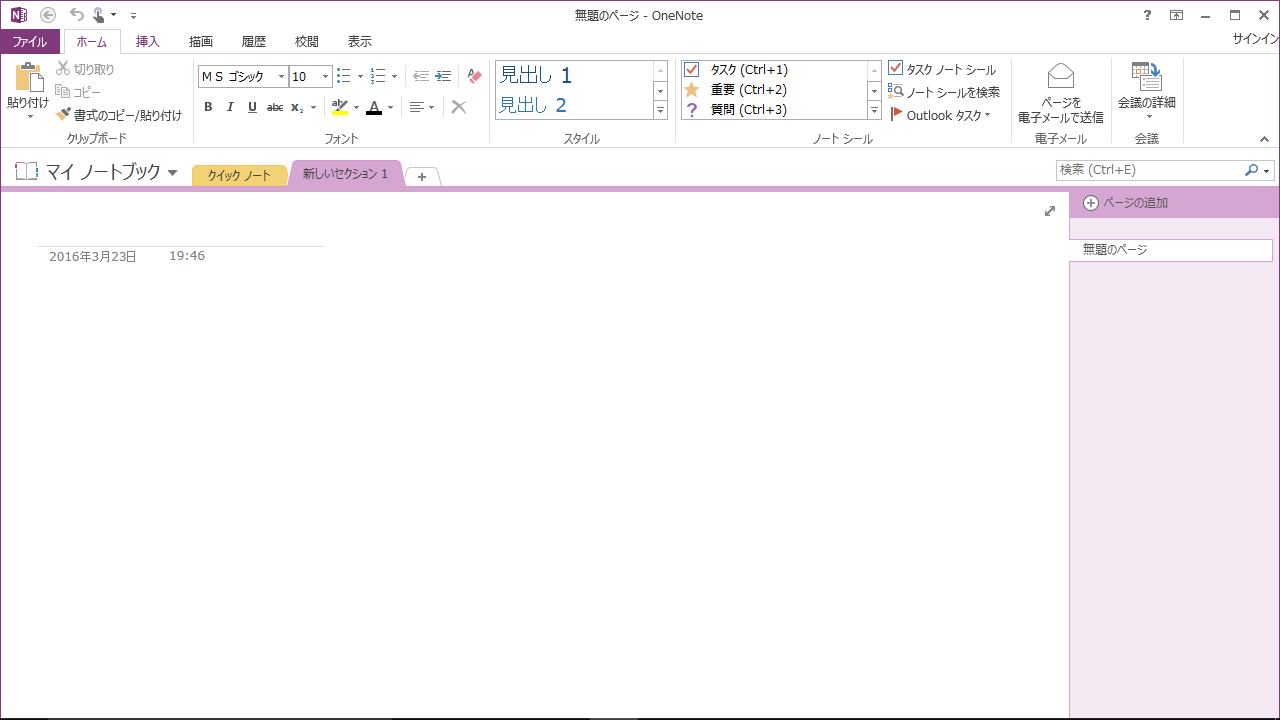The width and height of the screenshot is (1280, 720).
Task: Apply the font color swatch
Action: (x=374, y=107)
